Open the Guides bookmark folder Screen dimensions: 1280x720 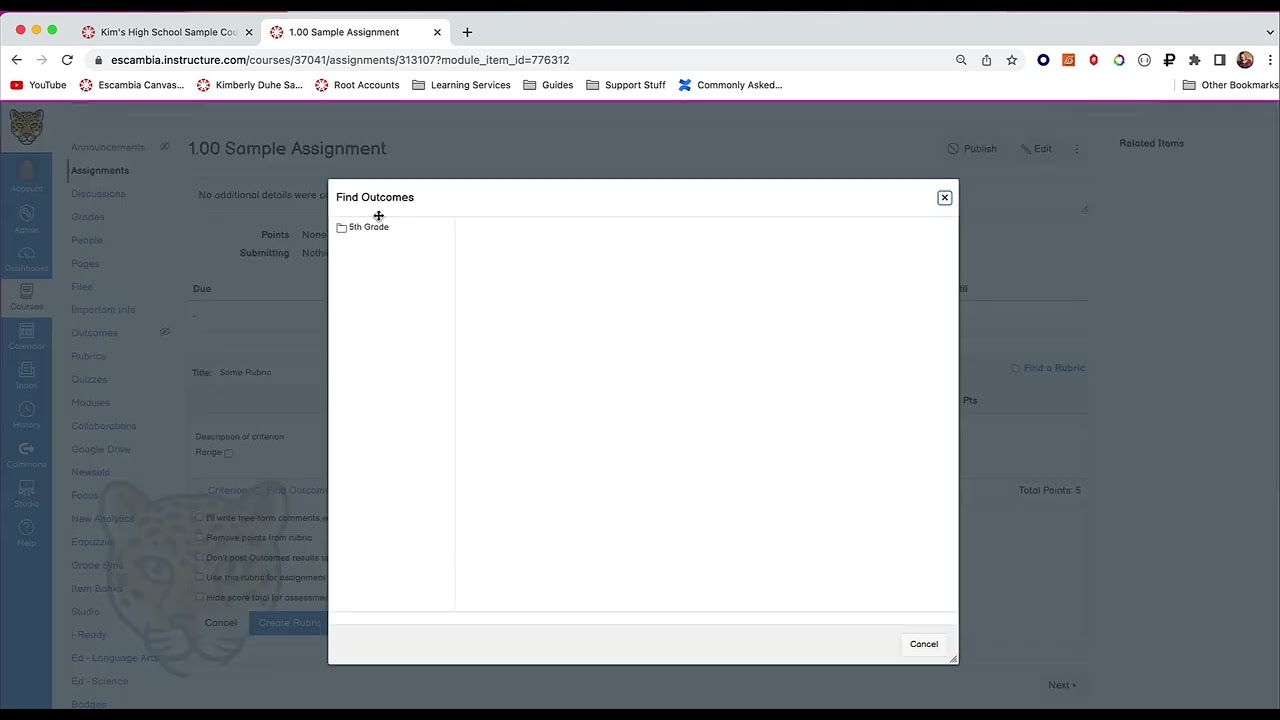548,85
